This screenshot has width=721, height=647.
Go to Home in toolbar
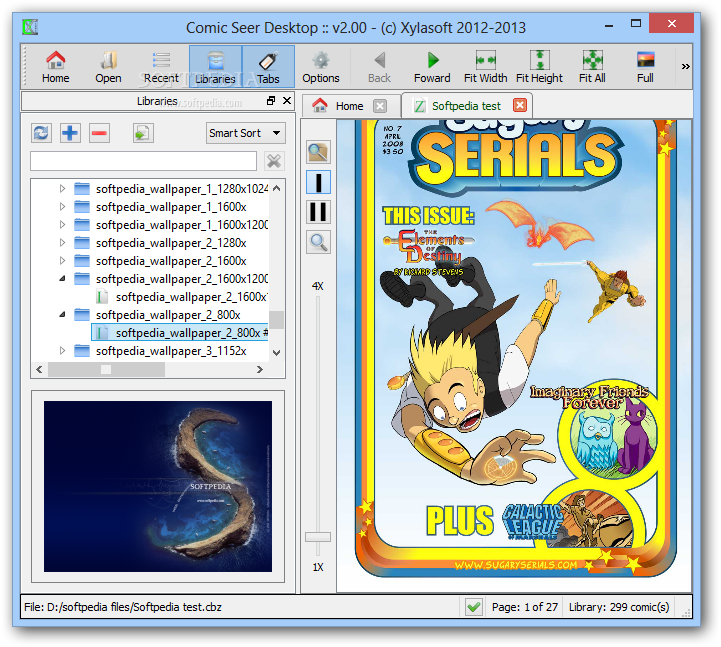pyautogui.click(x=56, y=67)
